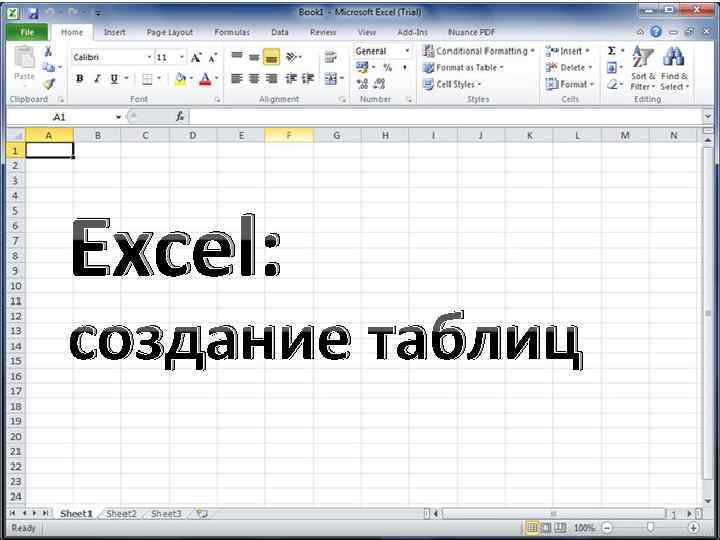
Task: Click Excel Help question mark icon
Action: [x=656, y=32]
